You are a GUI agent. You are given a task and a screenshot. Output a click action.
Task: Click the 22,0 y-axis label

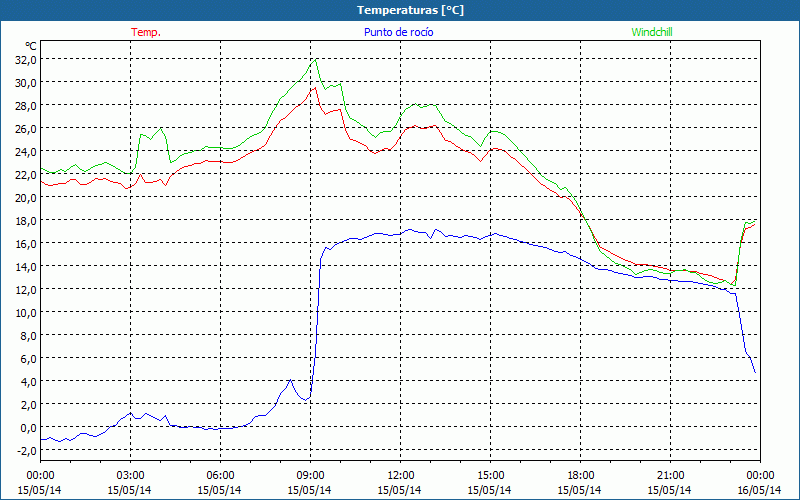(27, 175)
